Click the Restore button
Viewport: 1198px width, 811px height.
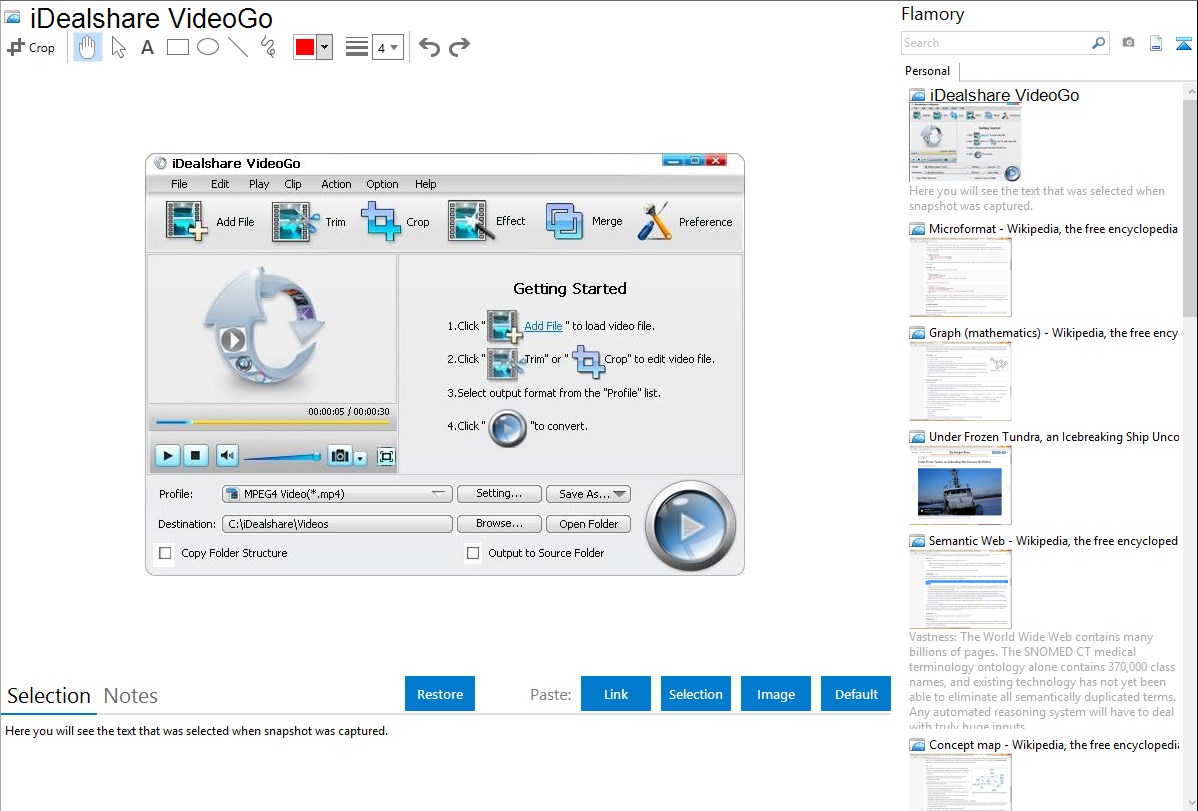pos(440,693)
